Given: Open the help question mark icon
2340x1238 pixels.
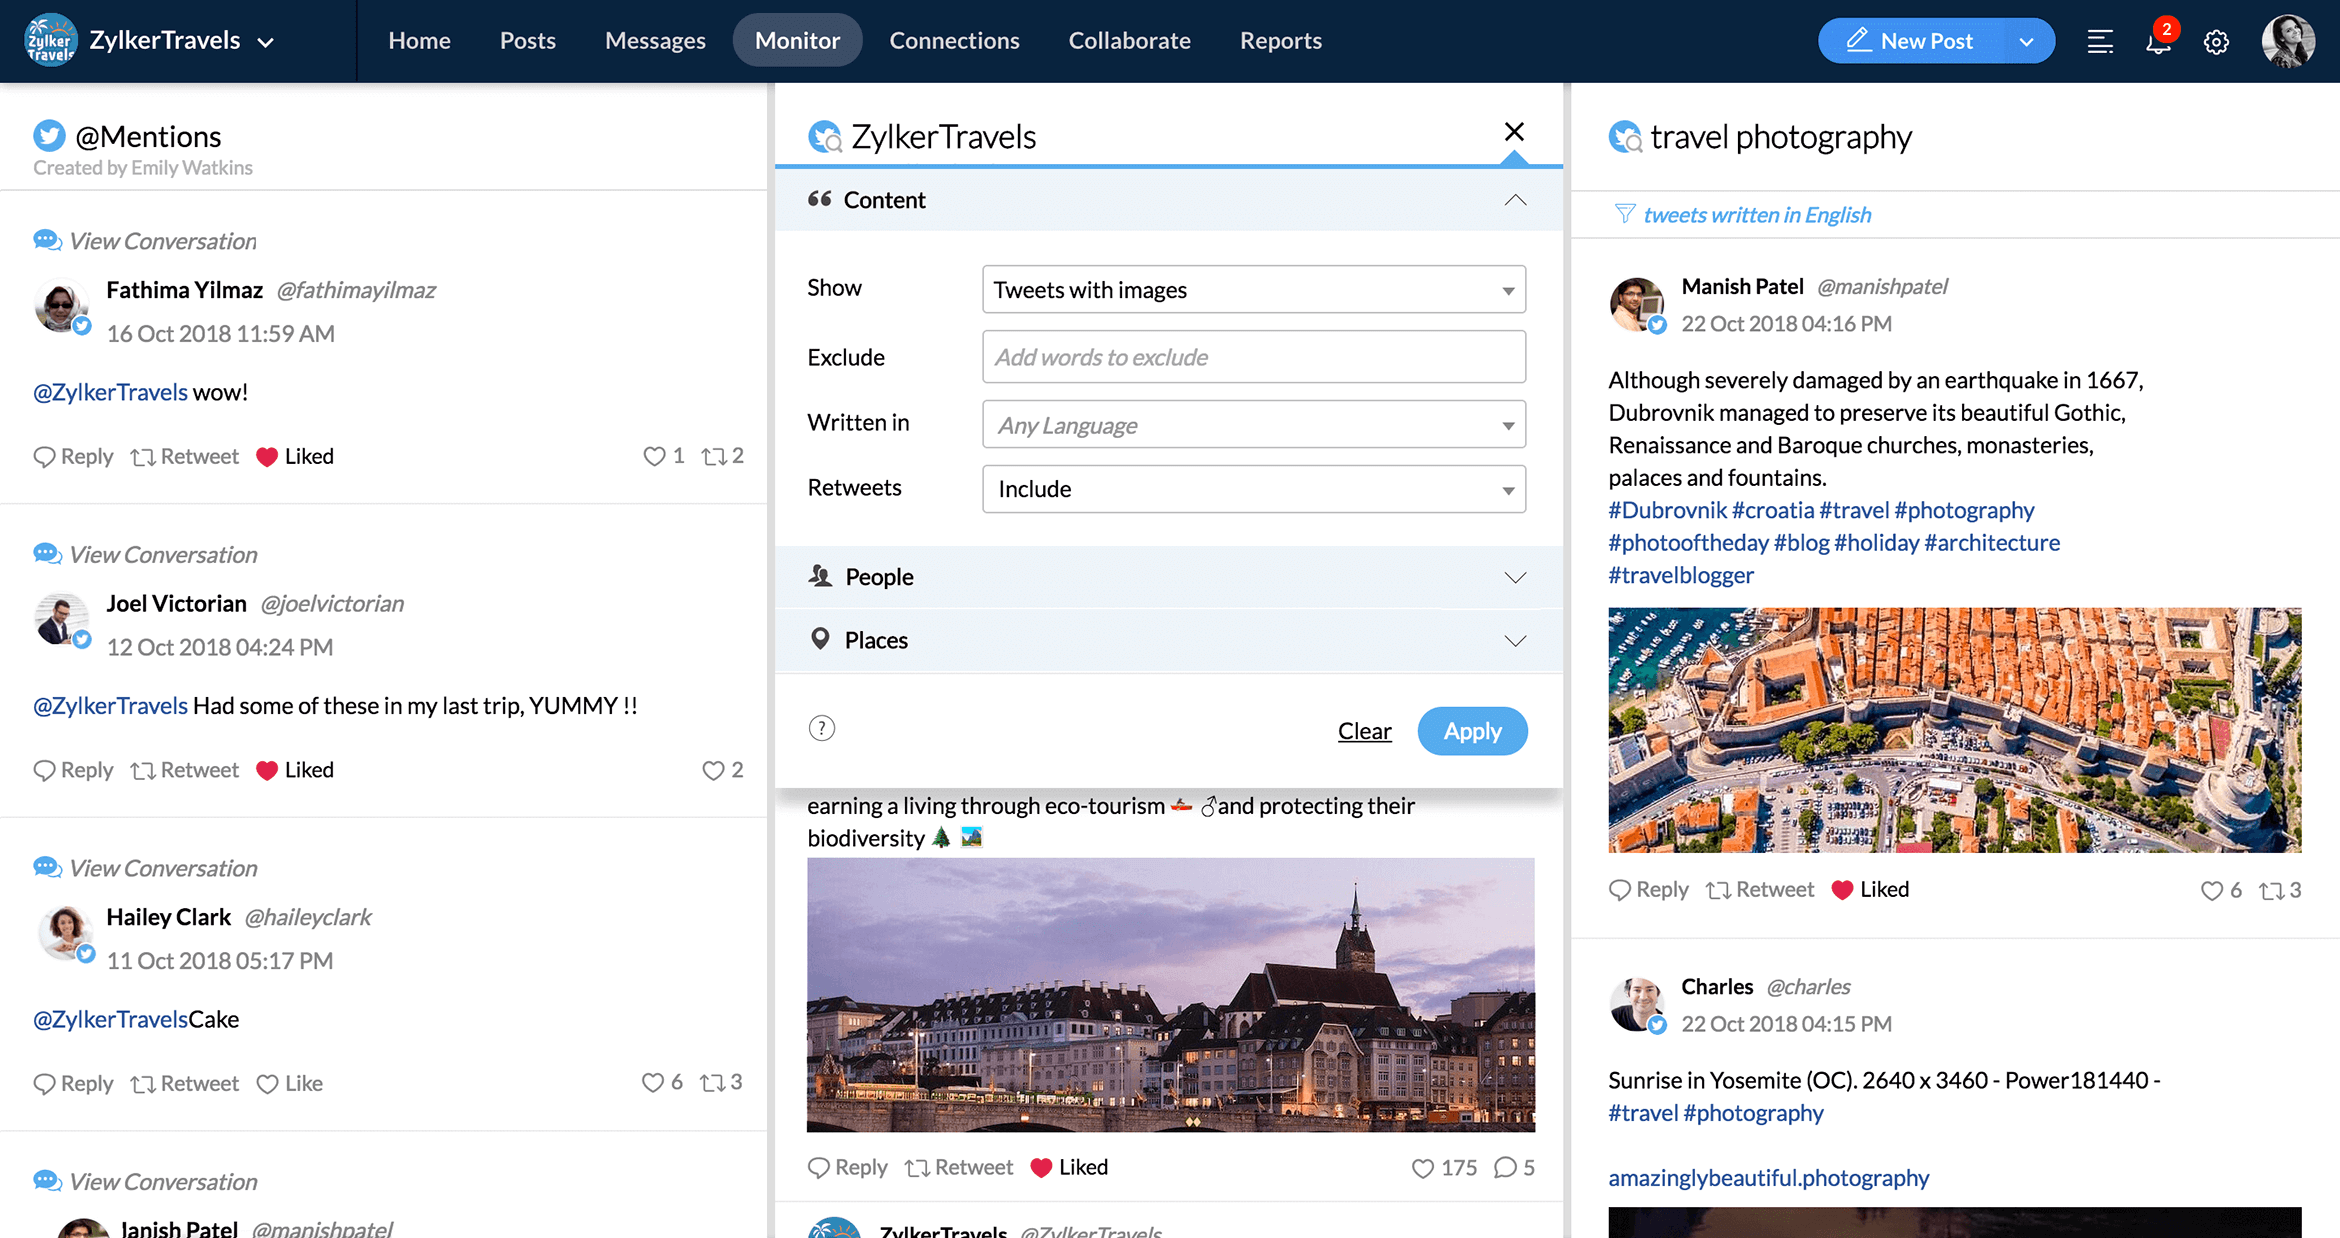Looking at the screenshot, I should tap(821, 728).
